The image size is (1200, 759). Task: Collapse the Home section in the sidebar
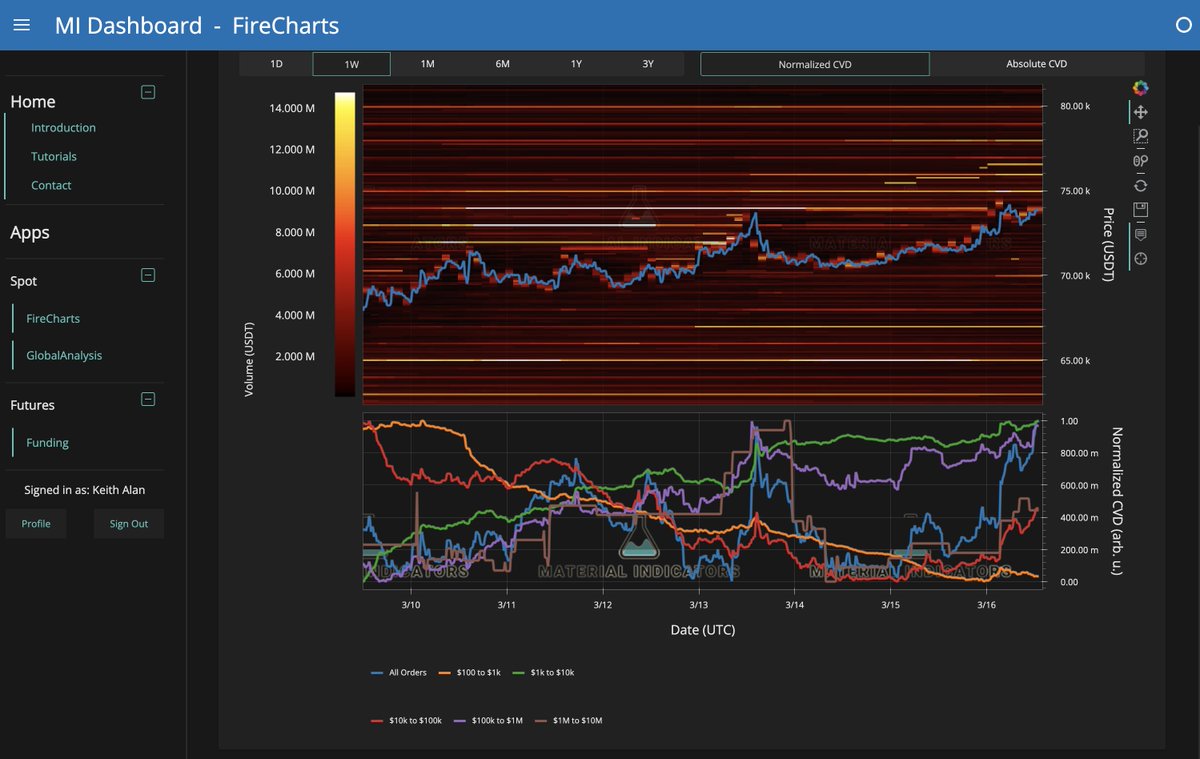coord(148,92)
